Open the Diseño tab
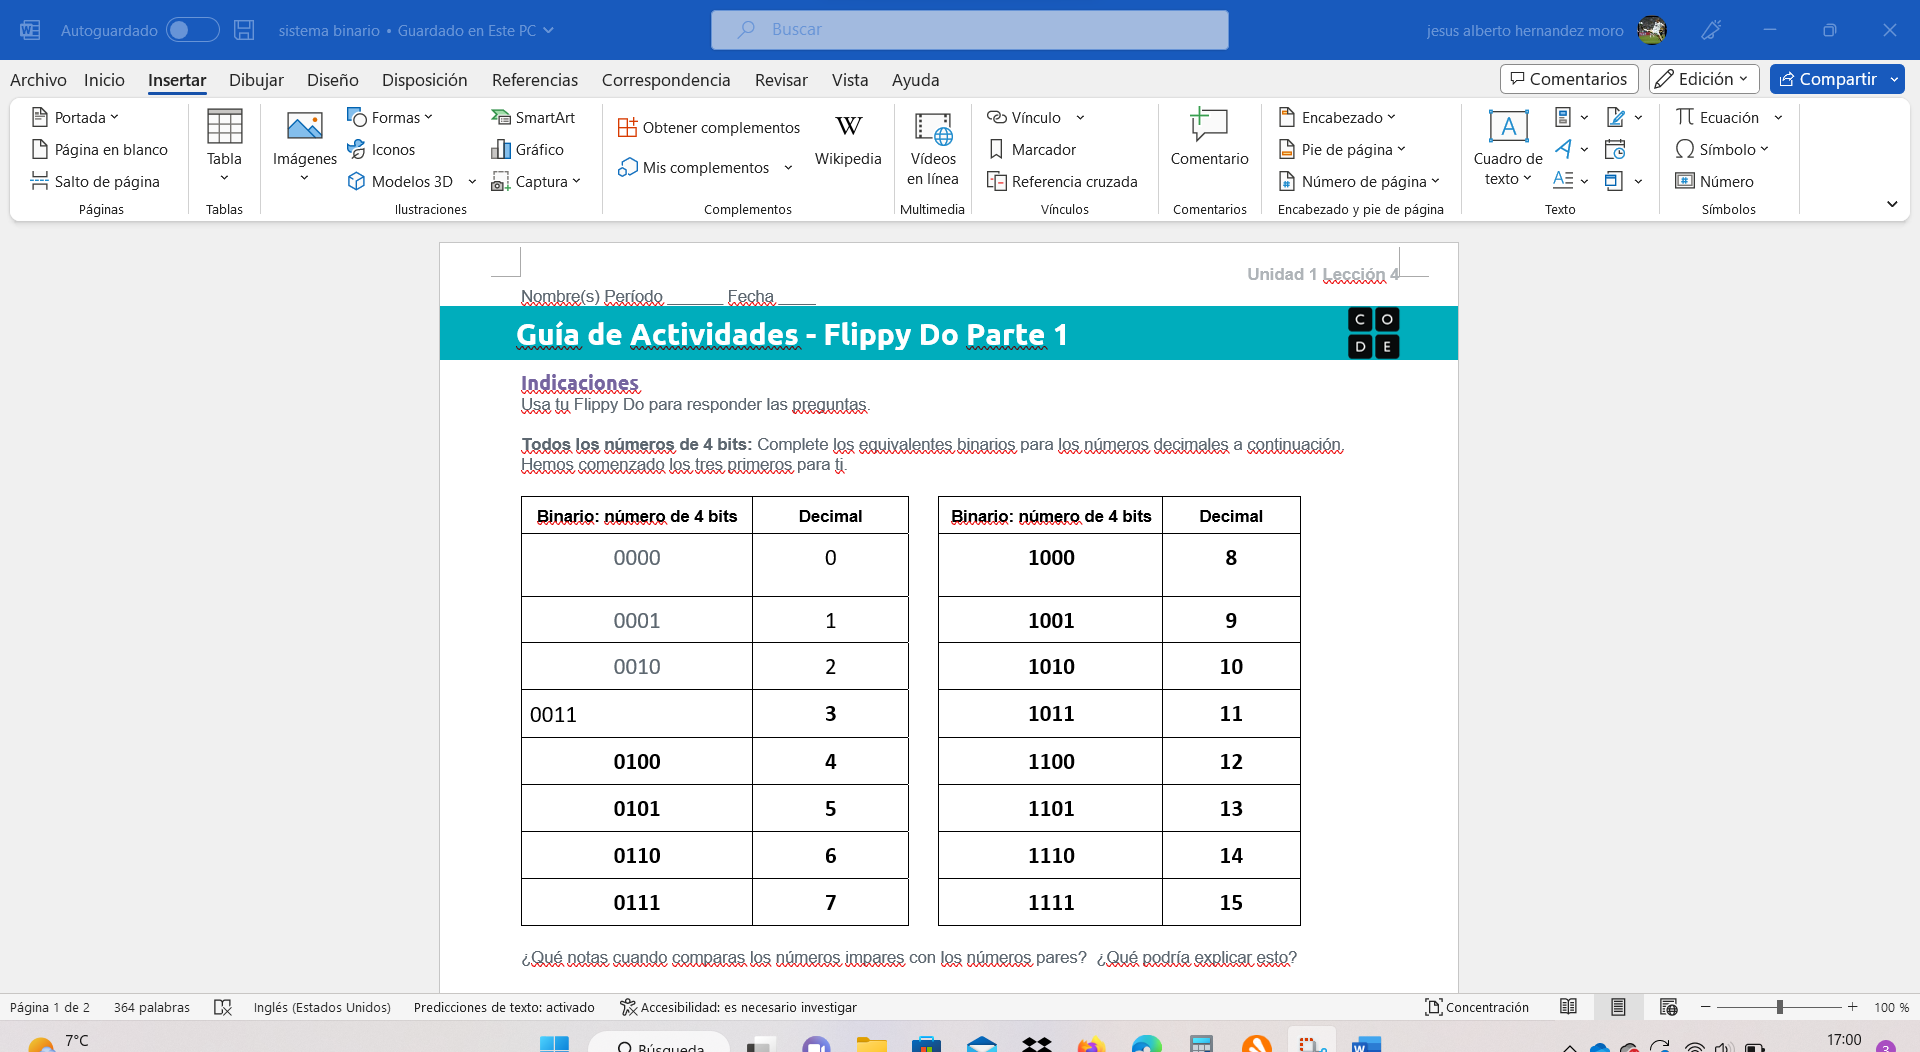Viewport: 1920px width, 1052px height. pyautogui.click(x=333, y=80)
